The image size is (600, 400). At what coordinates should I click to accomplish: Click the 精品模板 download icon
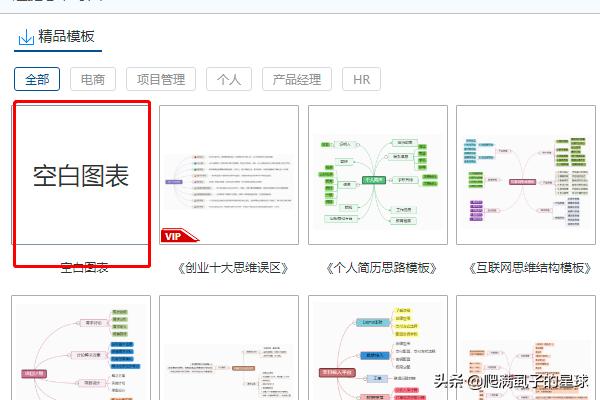click(26, 37)
